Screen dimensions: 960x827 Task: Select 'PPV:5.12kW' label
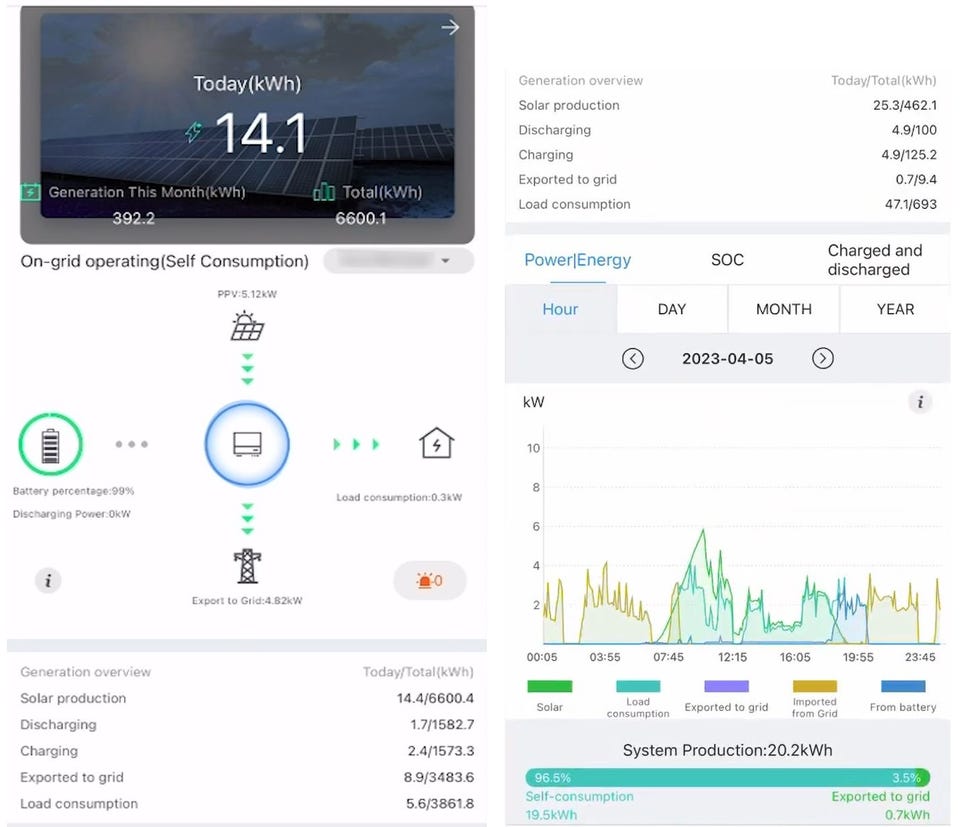[x=247, y=294]
